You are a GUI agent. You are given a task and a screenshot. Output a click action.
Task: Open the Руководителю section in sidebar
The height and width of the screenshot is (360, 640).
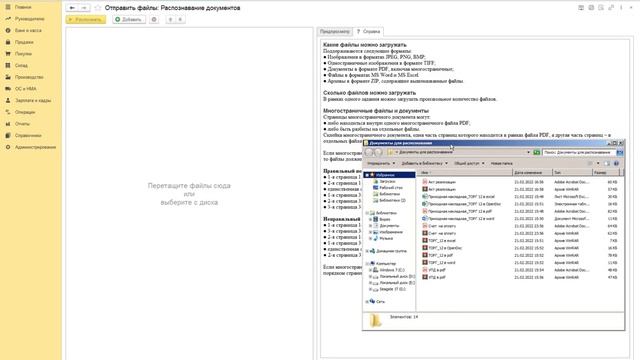point(29,19)
